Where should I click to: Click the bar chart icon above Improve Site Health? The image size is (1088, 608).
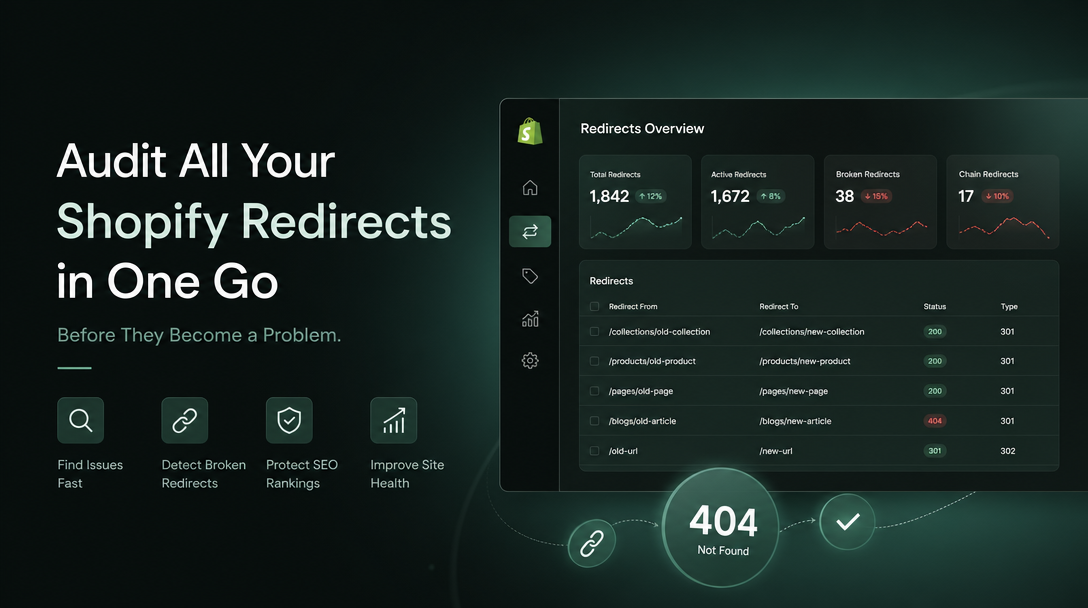pyautogui.click(x=393, y=421)
